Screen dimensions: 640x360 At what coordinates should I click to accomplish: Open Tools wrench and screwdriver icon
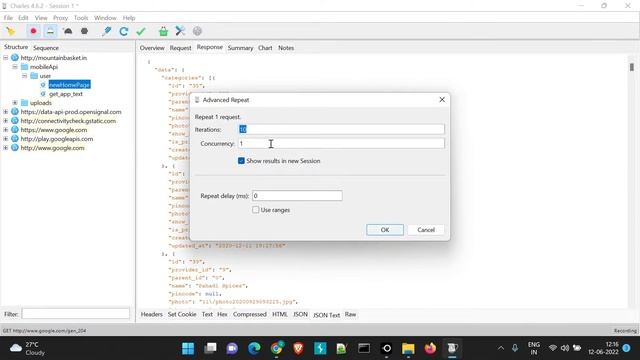pos(180,31)
